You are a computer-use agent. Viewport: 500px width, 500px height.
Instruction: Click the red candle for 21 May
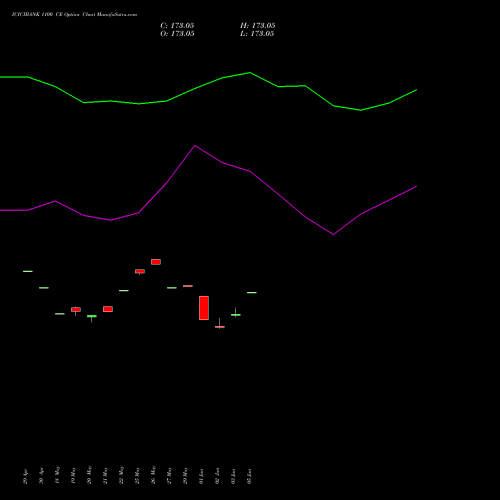(x=108, y=309)
